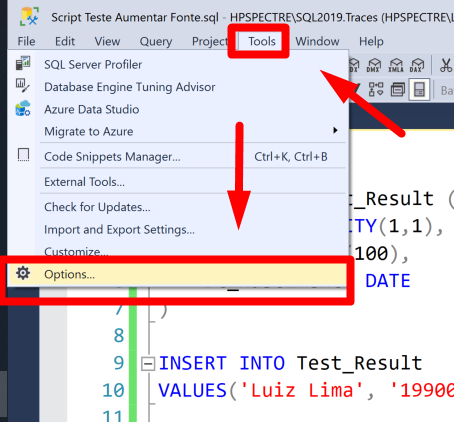Click the DAX query toolbar icon
Screen dimensions: 454x422
417,65
